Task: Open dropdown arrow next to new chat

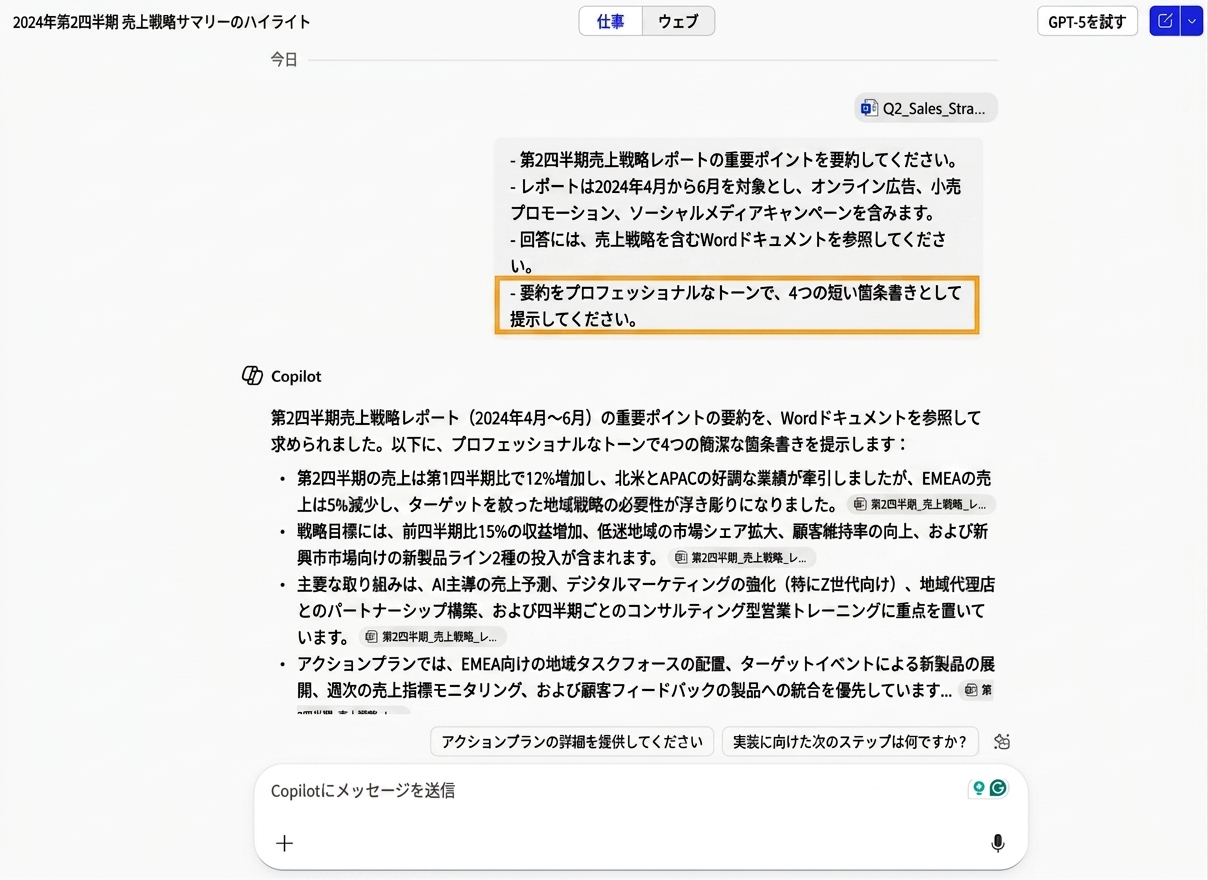Action: pos(1191,21)
